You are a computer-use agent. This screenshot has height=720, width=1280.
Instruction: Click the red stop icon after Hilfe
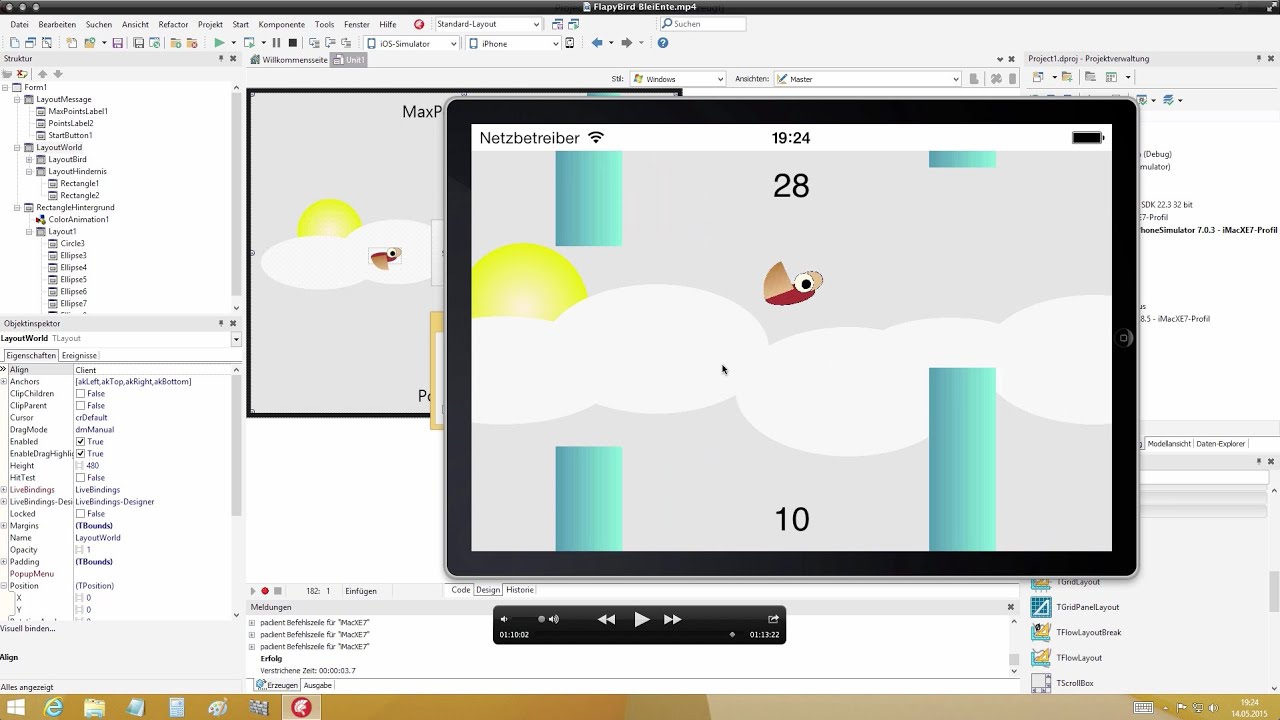click(x=419, y=24)
